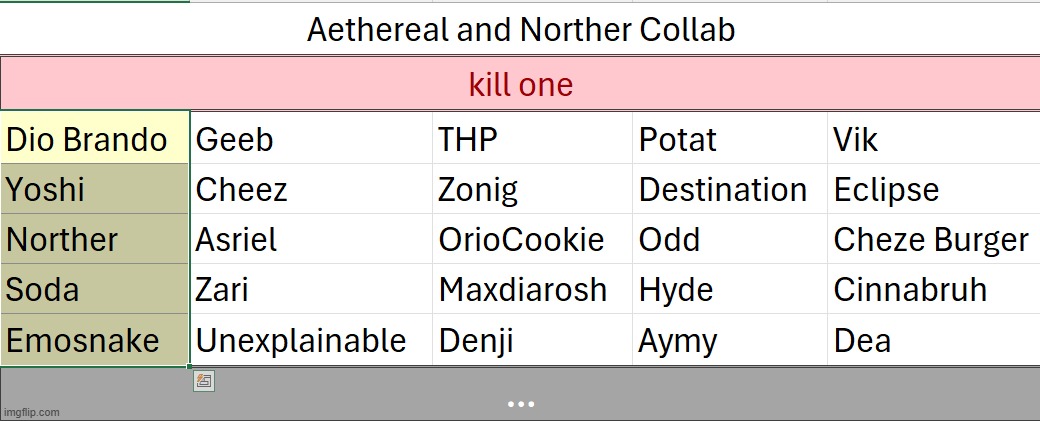Click the Yoshi cell

(95, 189)
